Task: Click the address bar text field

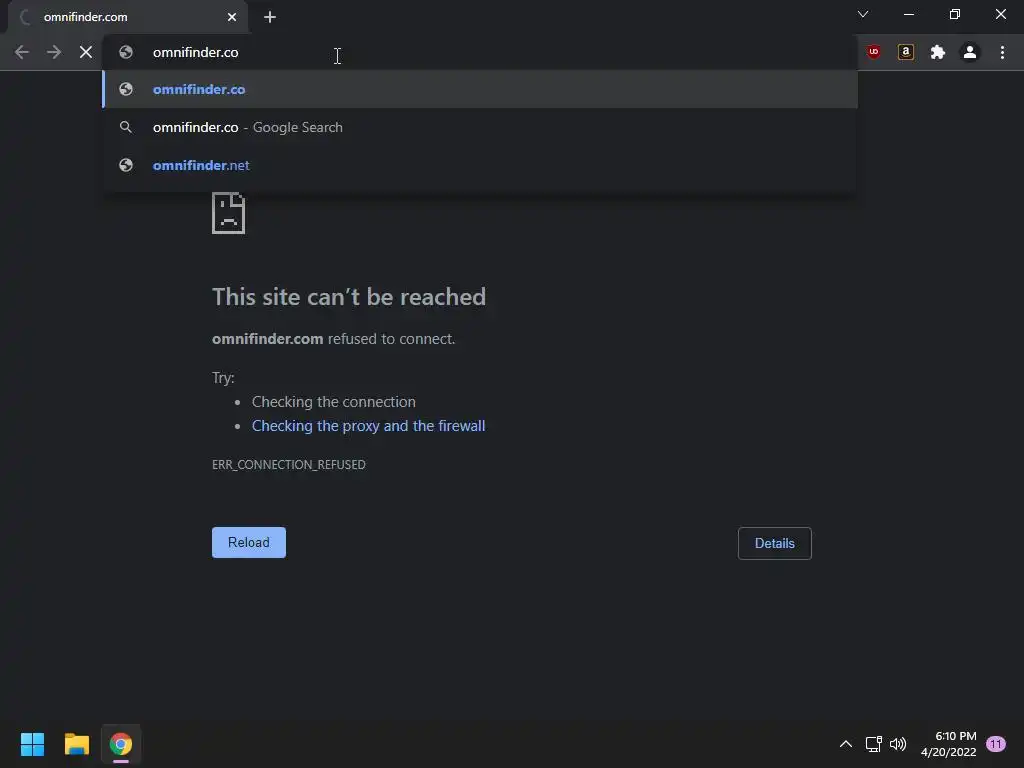Action: [x=480, y=52]
